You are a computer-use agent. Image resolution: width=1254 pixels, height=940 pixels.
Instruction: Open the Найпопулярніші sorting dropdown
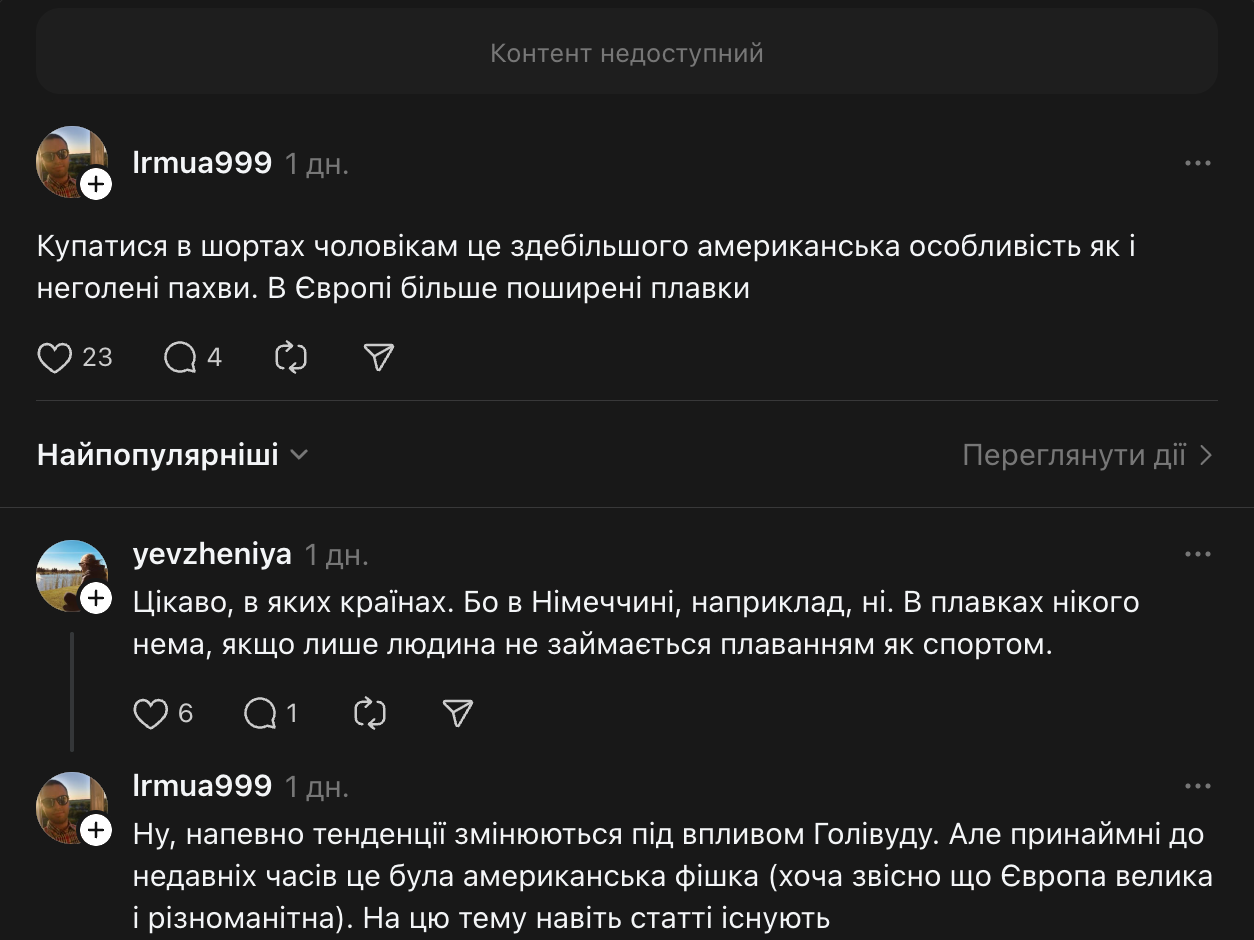coord(172,455)
